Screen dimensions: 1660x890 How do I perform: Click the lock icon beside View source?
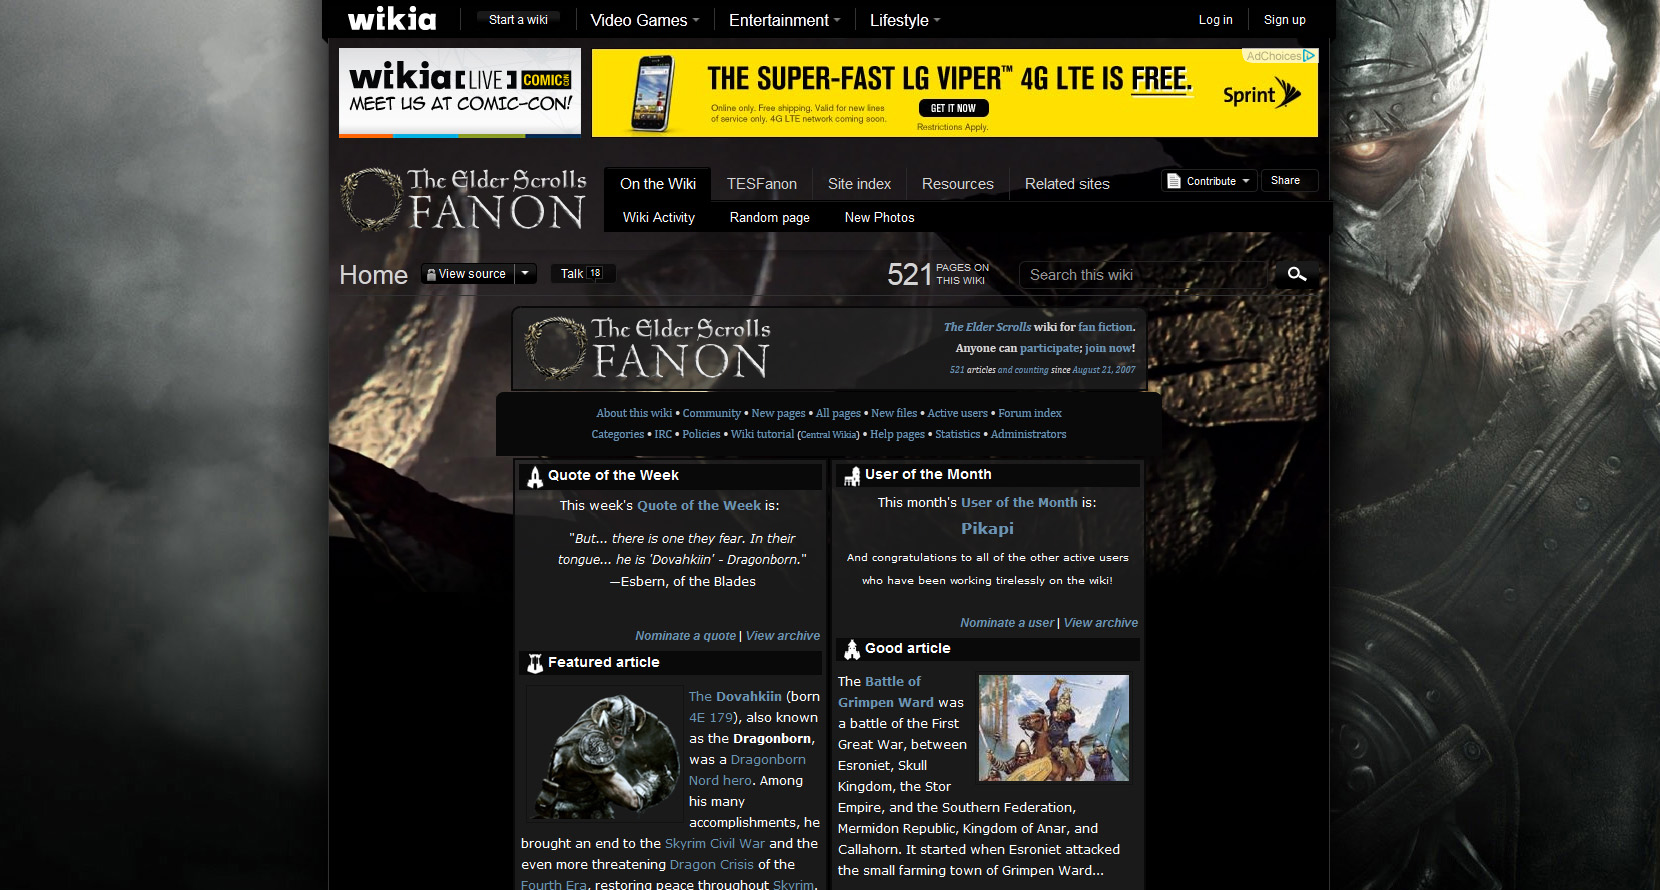click(430, 274)
